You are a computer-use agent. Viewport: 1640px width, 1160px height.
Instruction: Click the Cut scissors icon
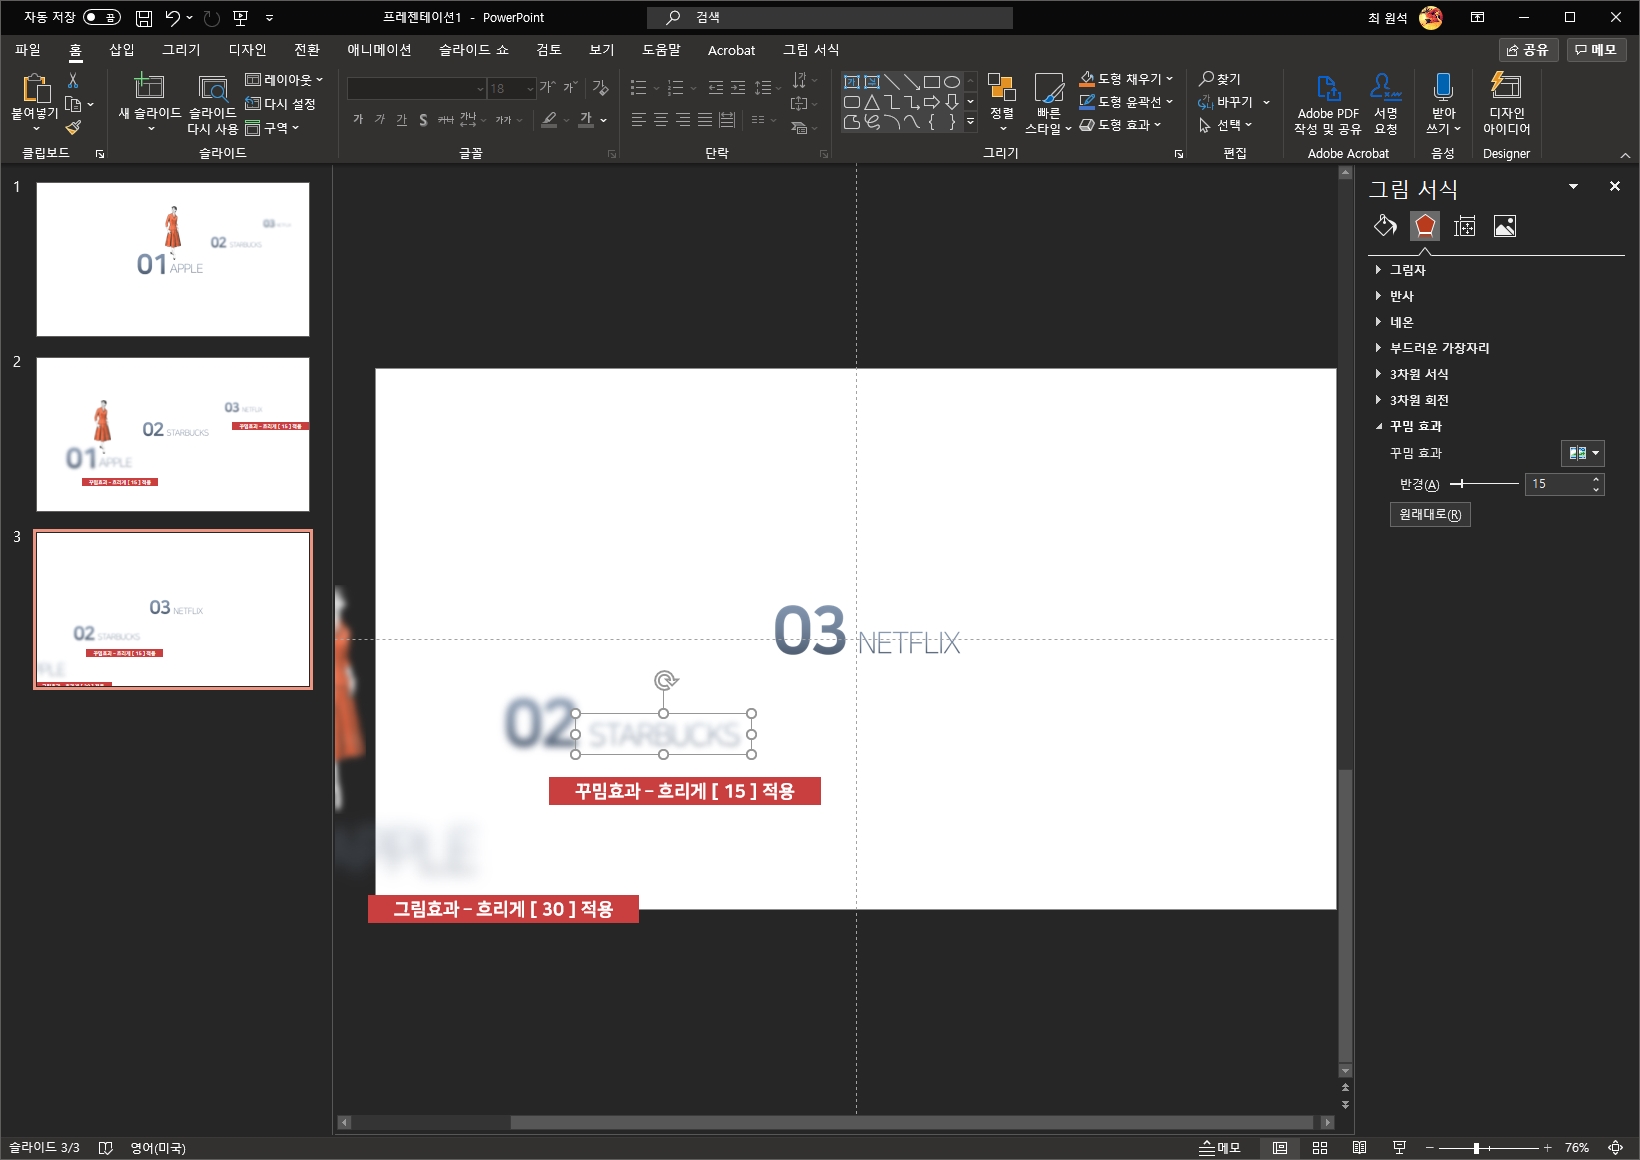[73, 80]
